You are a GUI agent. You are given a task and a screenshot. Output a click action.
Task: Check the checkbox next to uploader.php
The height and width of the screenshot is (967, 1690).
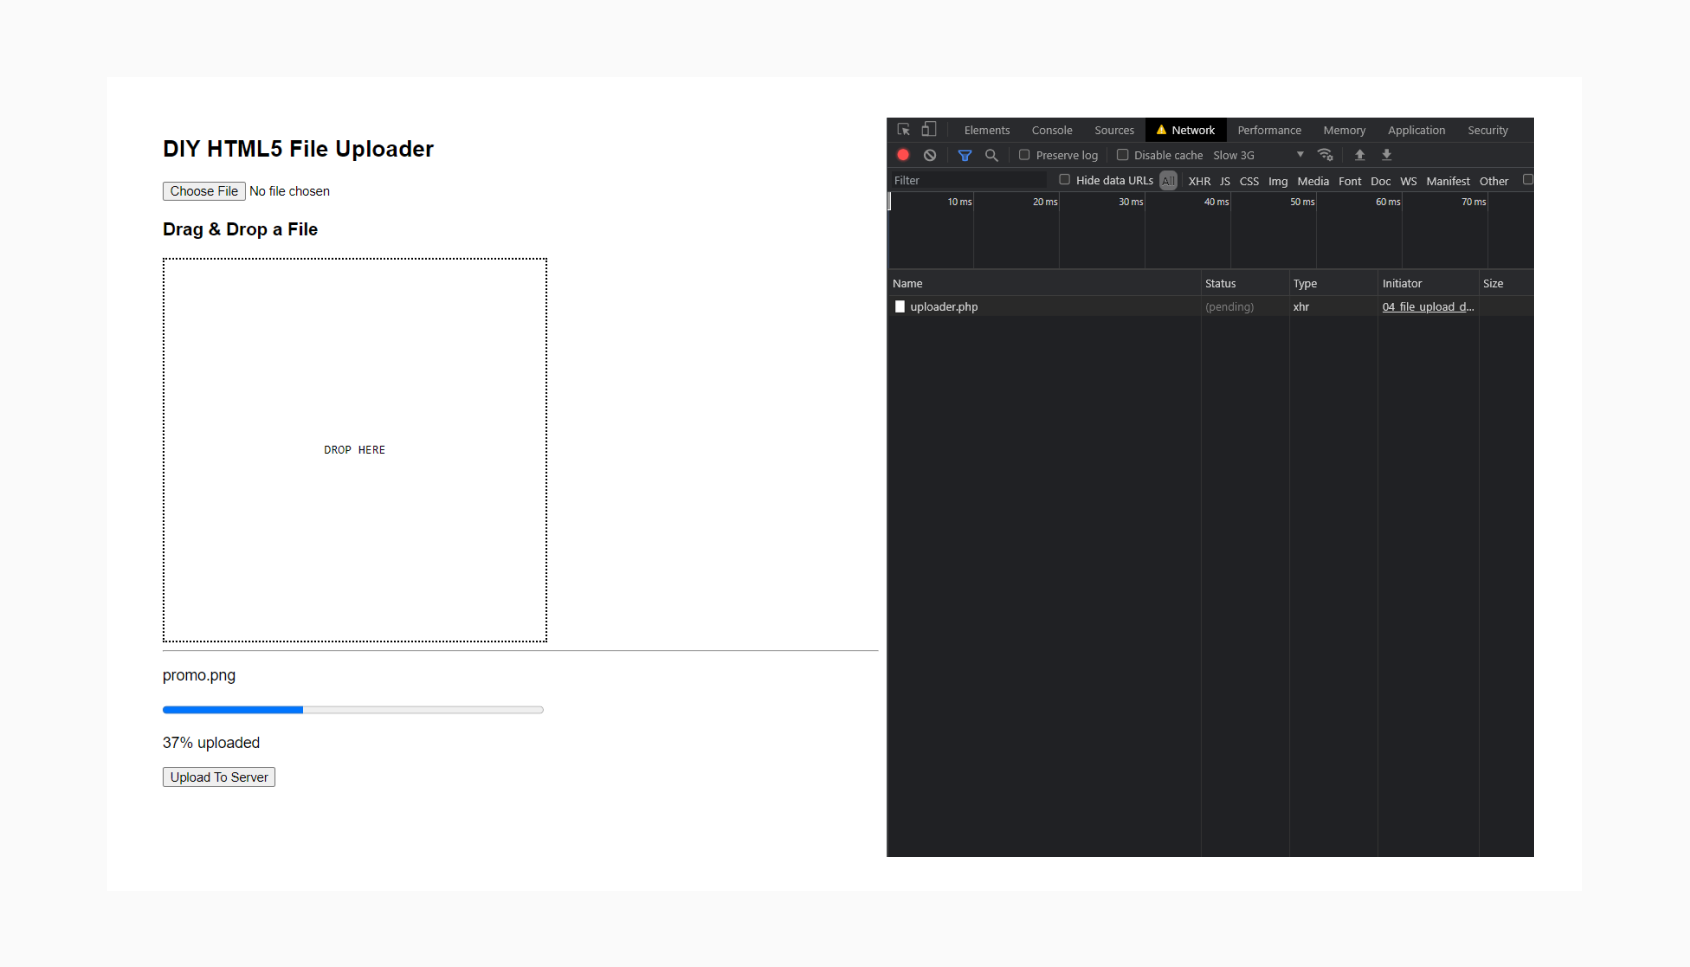(x=899, y=307)
